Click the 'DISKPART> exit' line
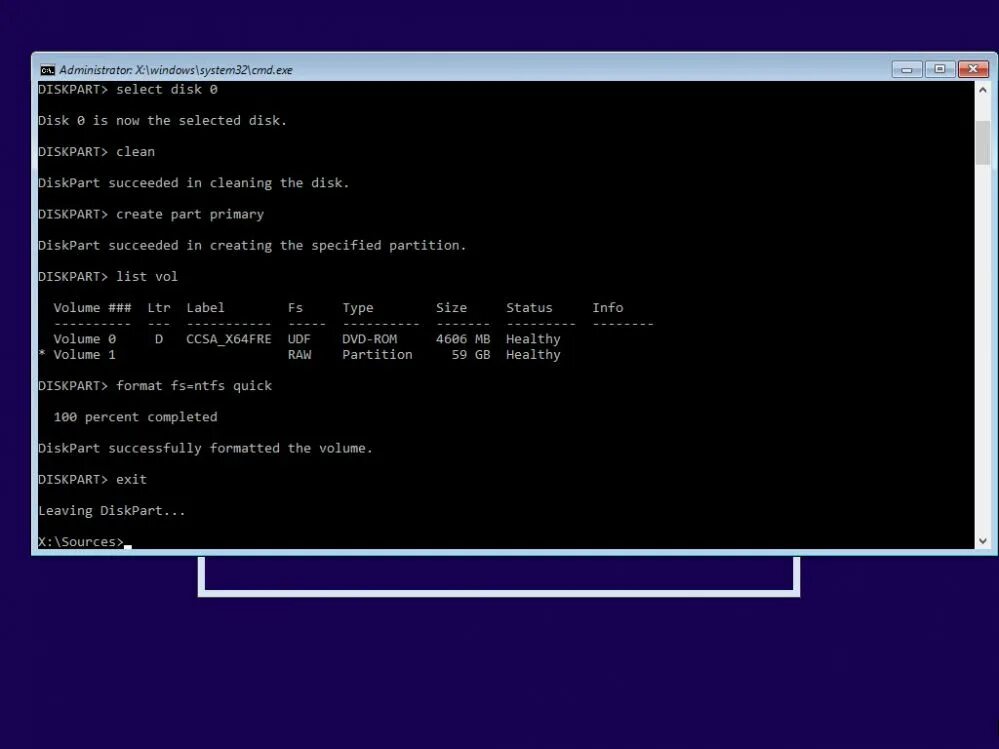Viewport: 999px width, 749px height. pos(92,479)
